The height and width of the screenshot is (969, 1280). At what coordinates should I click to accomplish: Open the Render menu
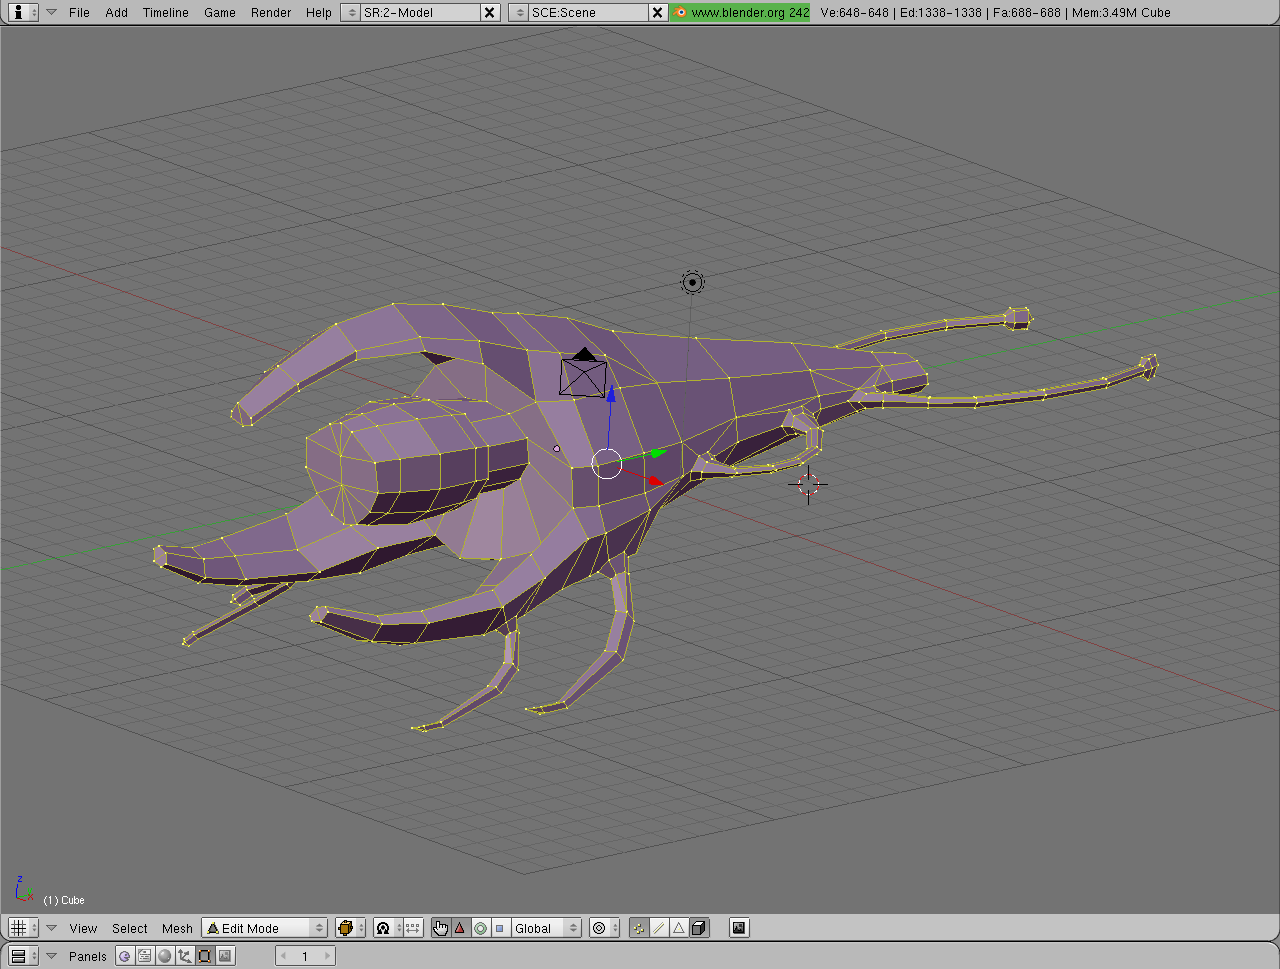[x=271, y=13]
